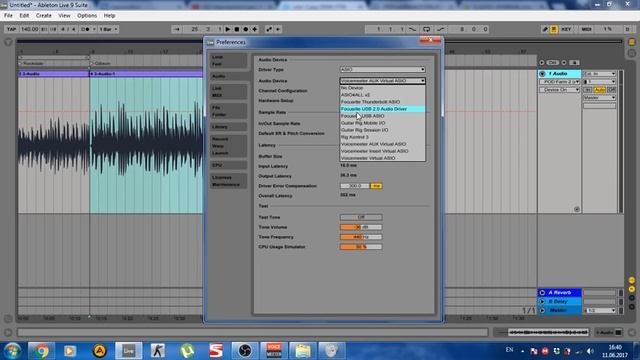Open the 1 Bar quantization dropdown
640x360 pixels.
[x=108, y=29]
